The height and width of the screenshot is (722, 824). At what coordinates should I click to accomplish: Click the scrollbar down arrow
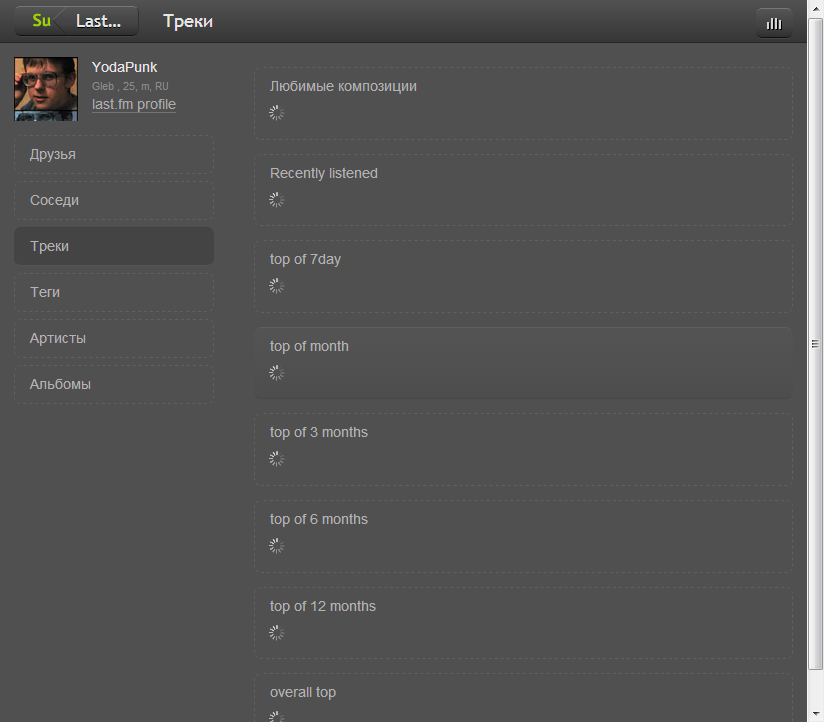pos(816,714)
